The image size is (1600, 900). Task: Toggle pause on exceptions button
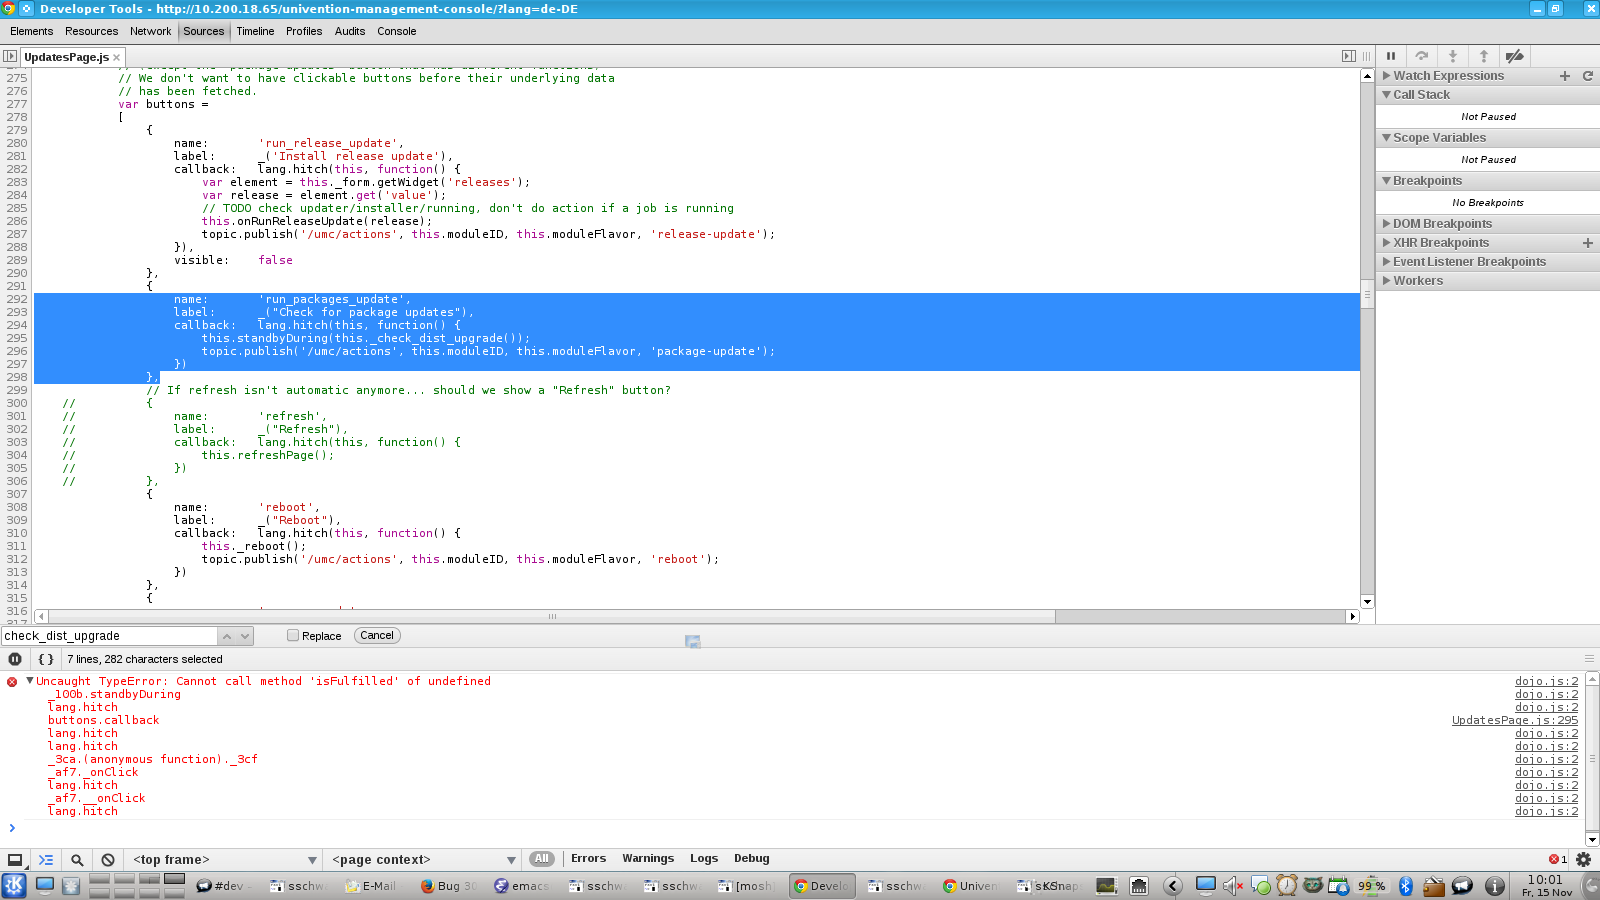coord(15,659)
